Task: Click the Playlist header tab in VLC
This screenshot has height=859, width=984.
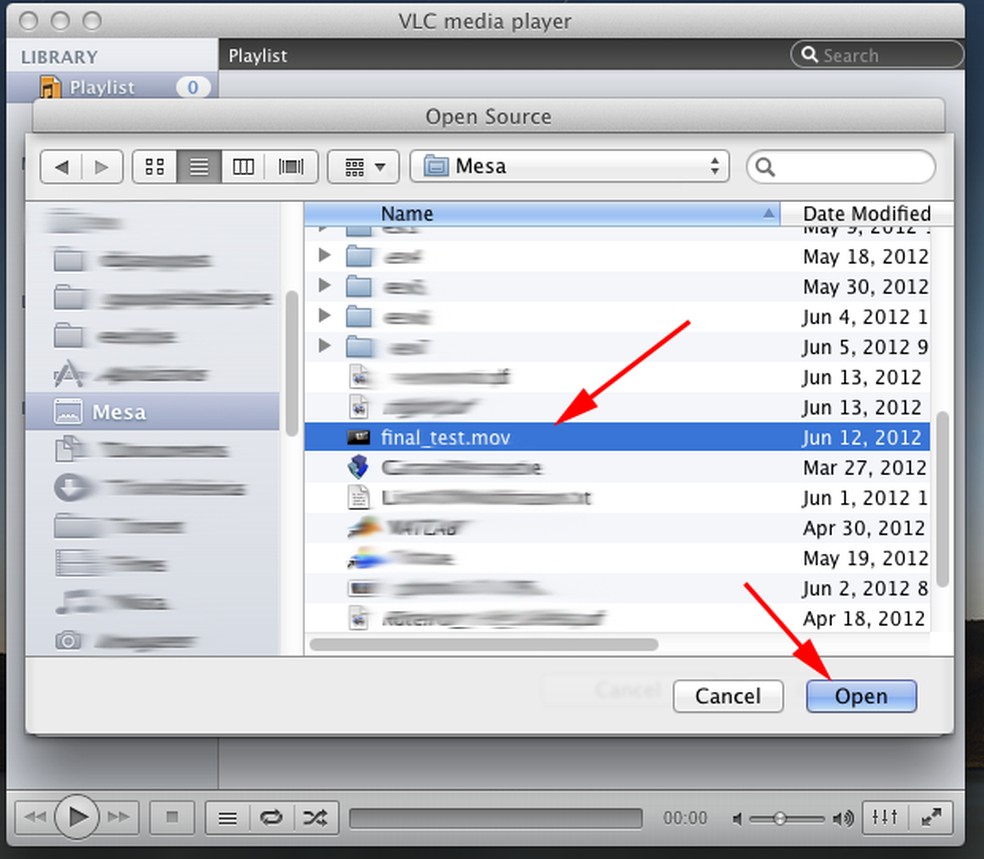Action: click(258, 56)
